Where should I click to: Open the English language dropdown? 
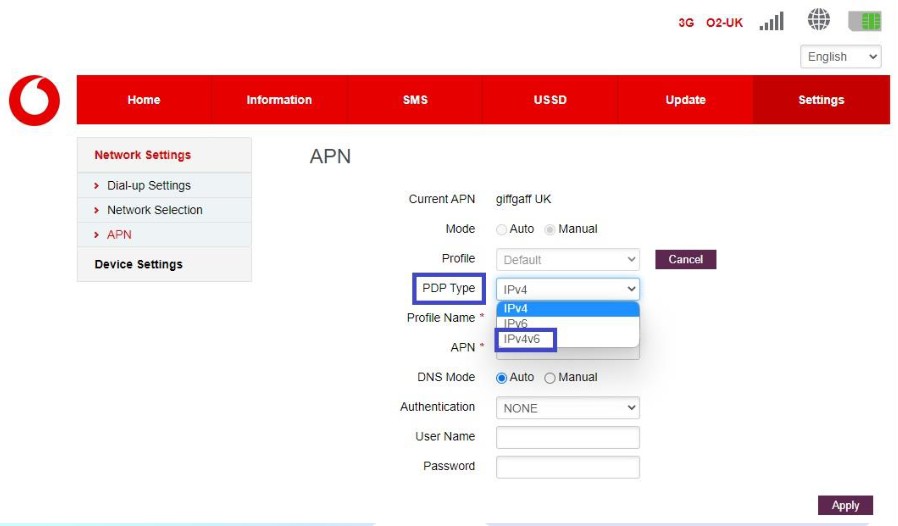point(841,57)
